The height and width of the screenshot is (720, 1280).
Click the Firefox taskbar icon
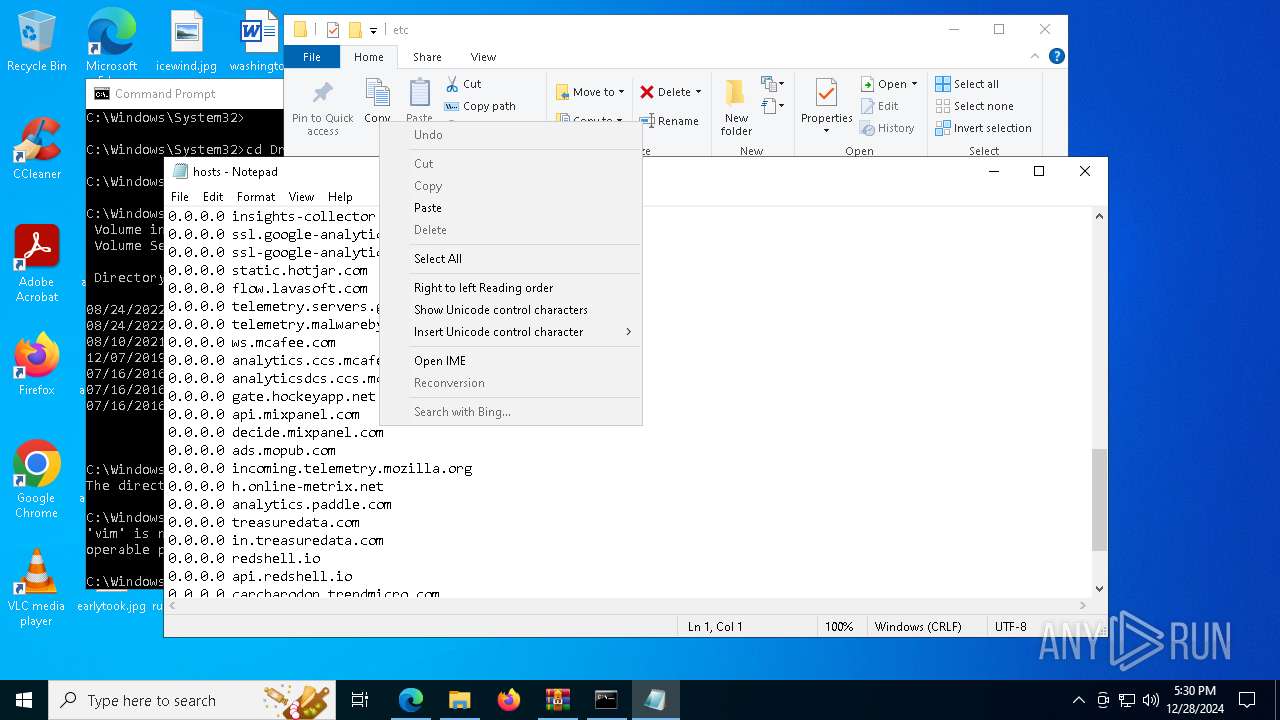click(509, 700)
